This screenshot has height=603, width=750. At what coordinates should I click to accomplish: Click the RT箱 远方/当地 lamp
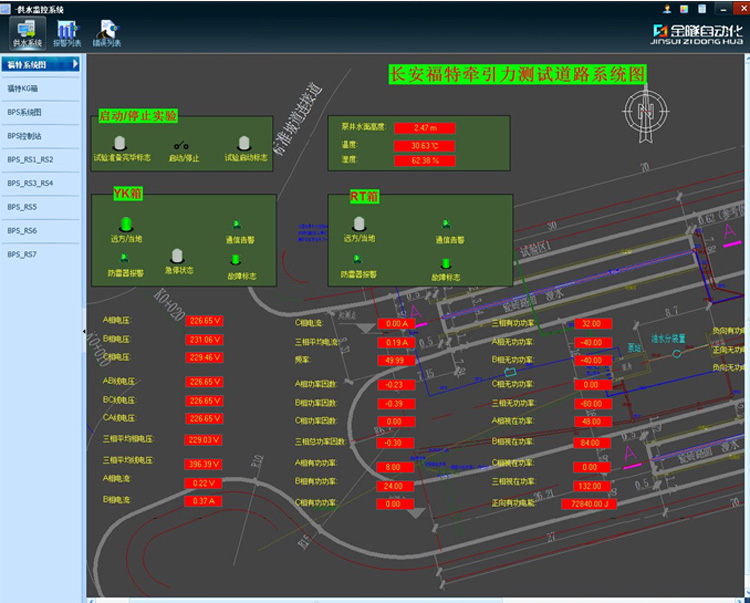point(359,223)
